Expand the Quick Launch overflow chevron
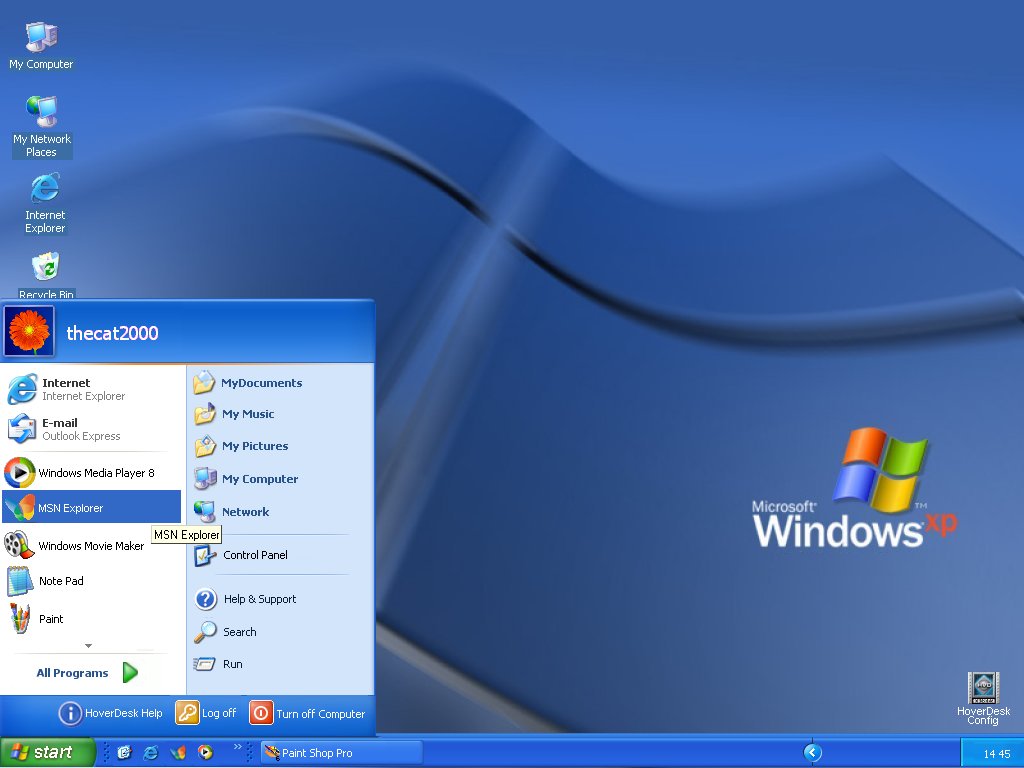Screen dimensions: 1024x768 point(238,747)
